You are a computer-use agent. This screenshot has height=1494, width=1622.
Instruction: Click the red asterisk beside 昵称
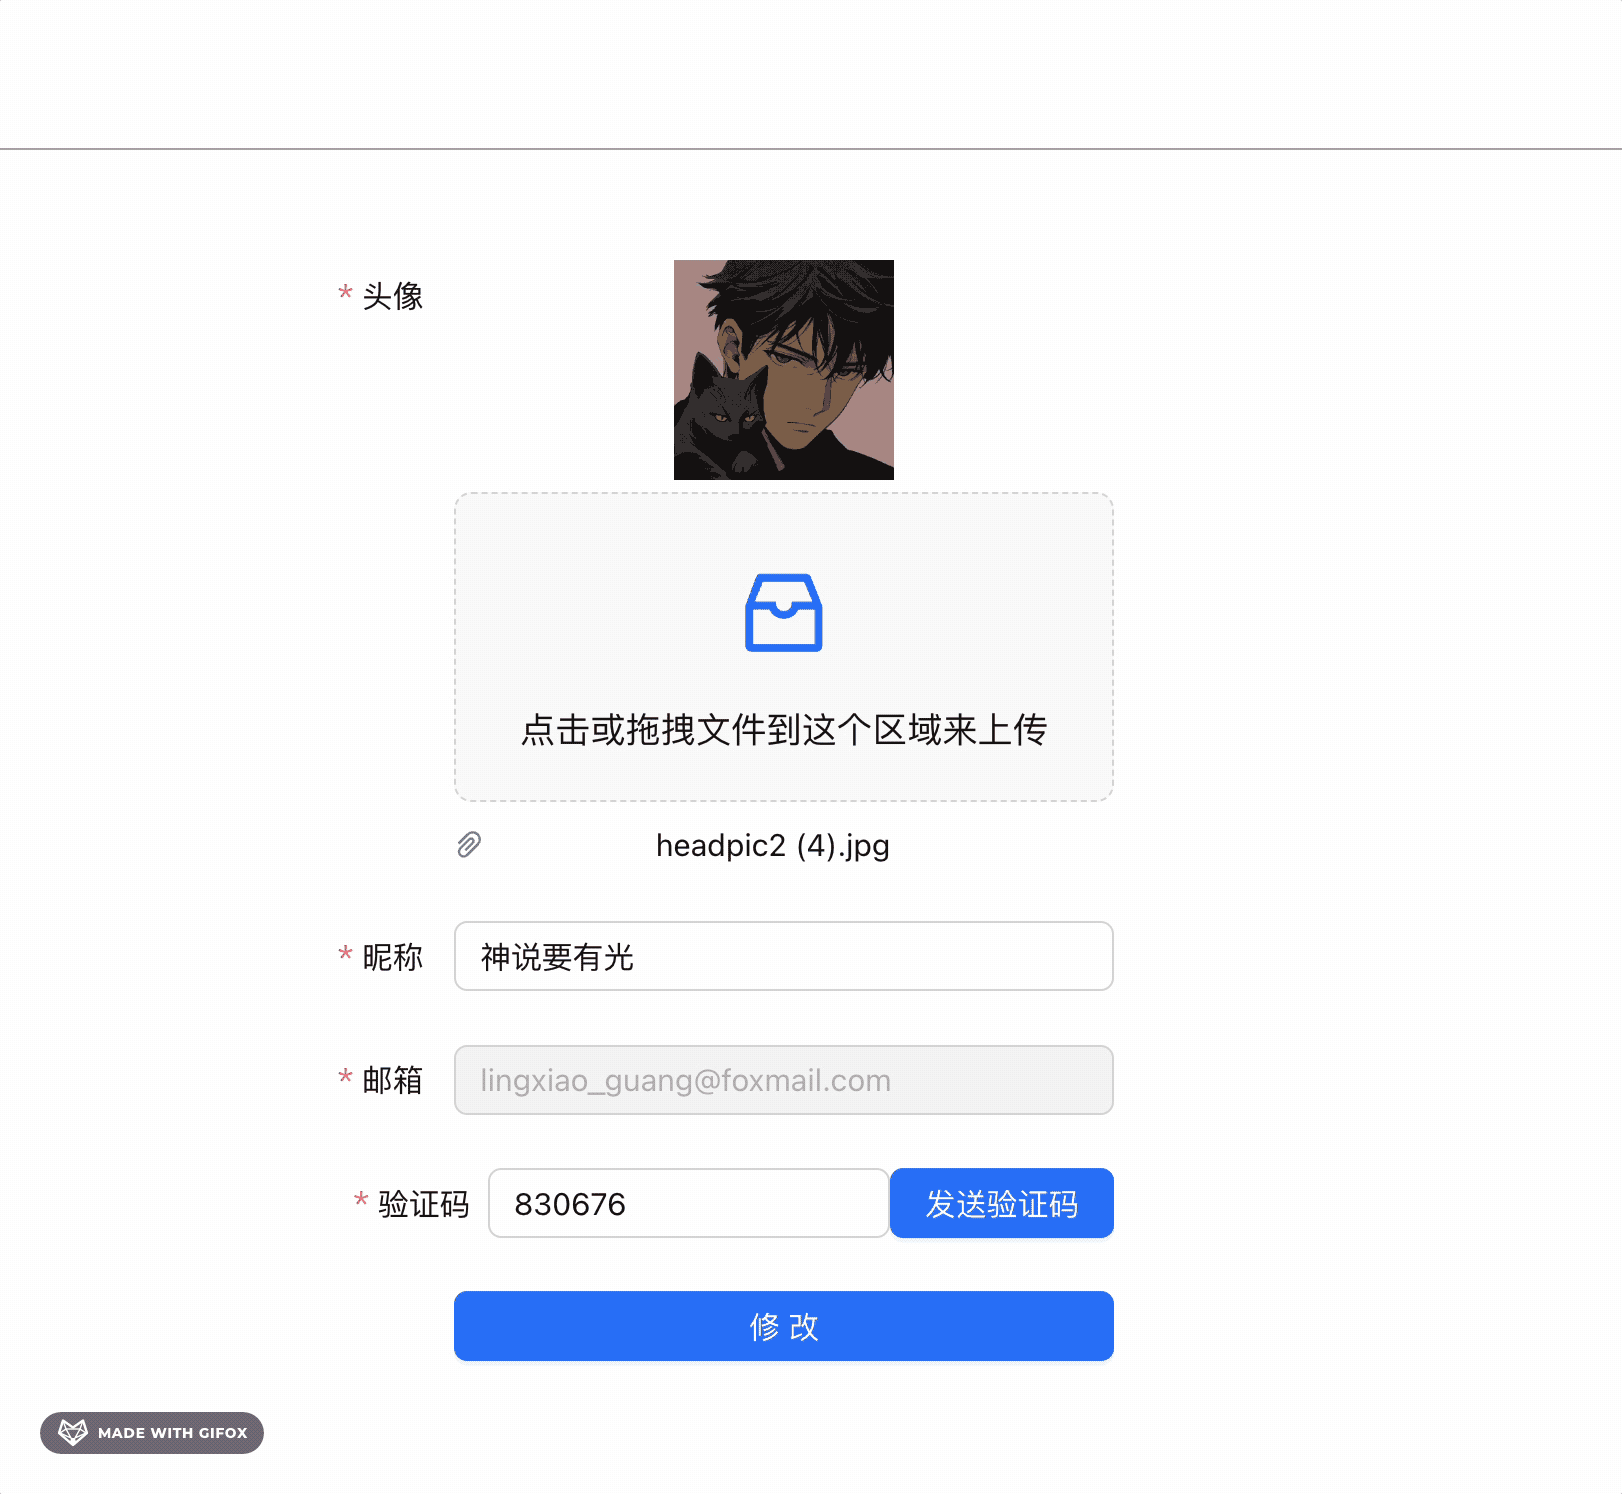tap(345, 955)
